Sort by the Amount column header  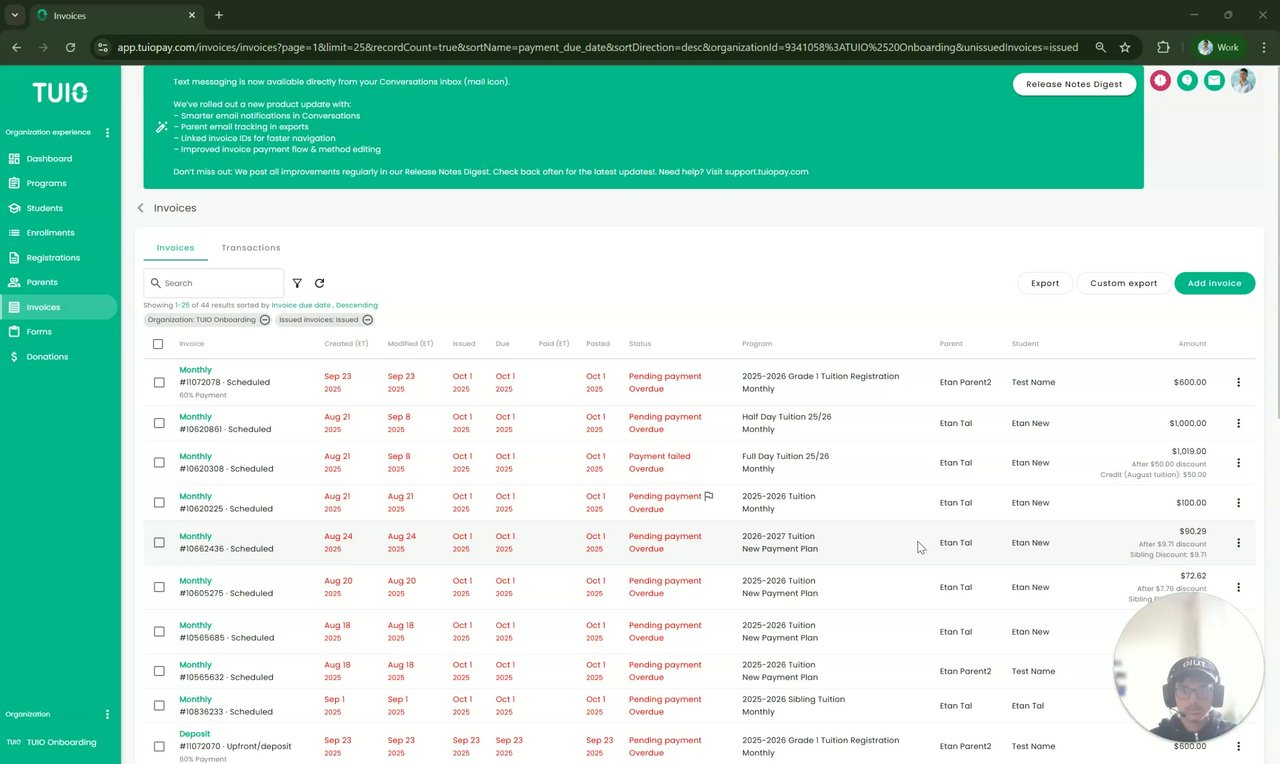(1192, 344)
